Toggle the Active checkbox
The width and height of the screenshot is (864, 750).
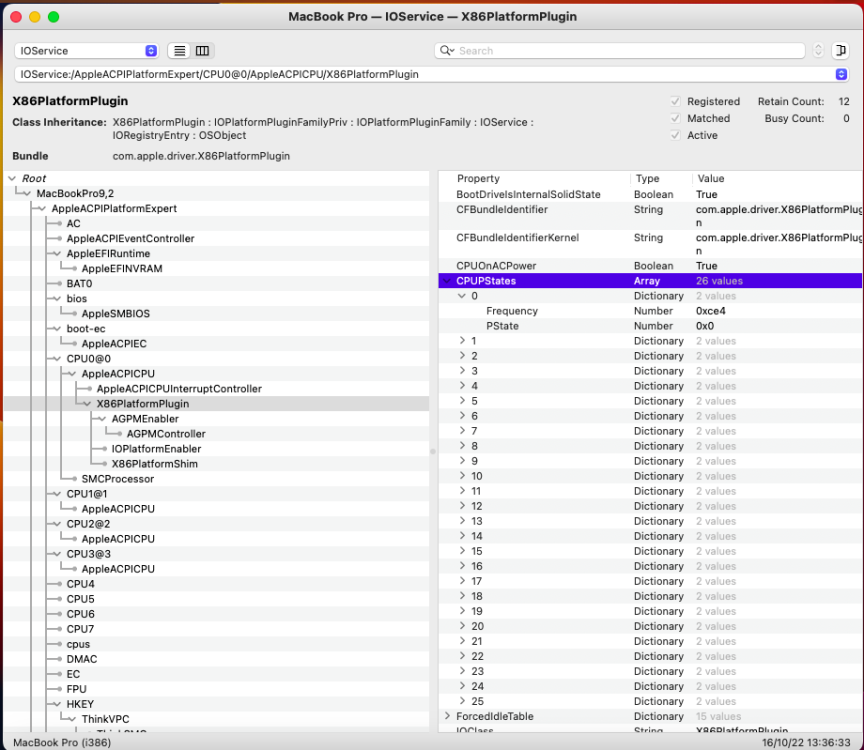675,136
